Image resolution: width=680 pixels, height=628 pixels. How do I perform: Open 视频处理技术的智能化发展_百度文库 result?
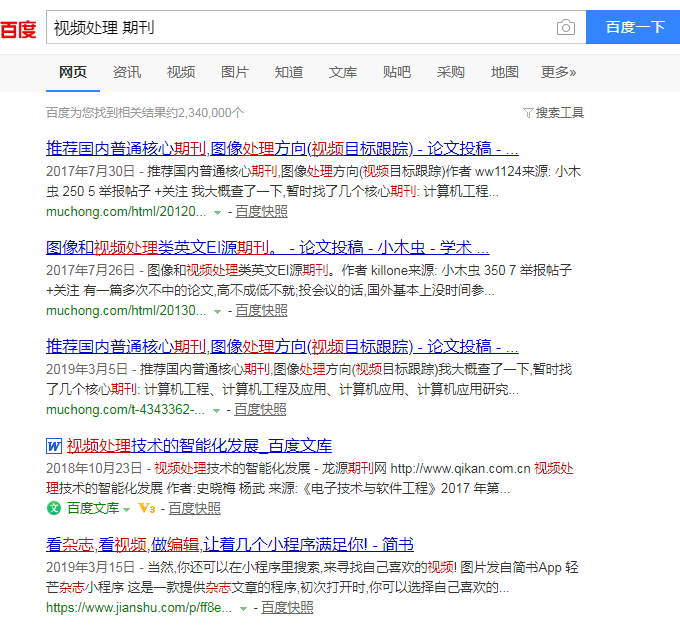(199, 446)
